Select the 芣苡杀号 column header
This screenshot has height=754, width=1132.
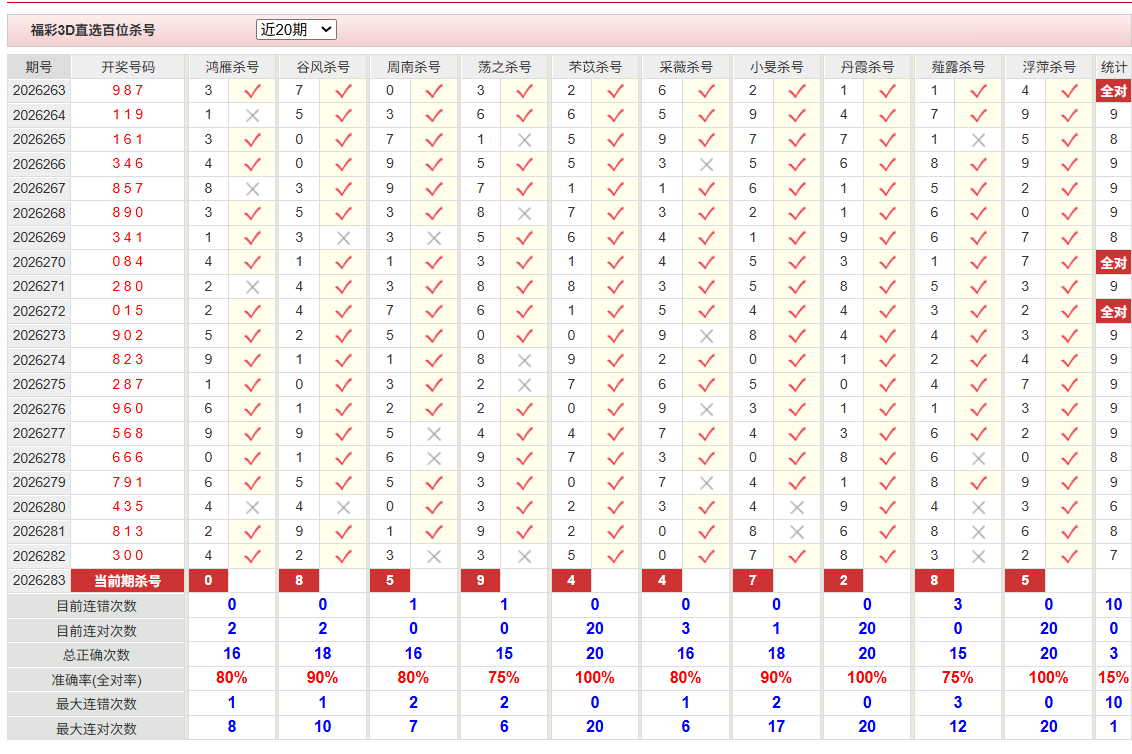[595, 67]
